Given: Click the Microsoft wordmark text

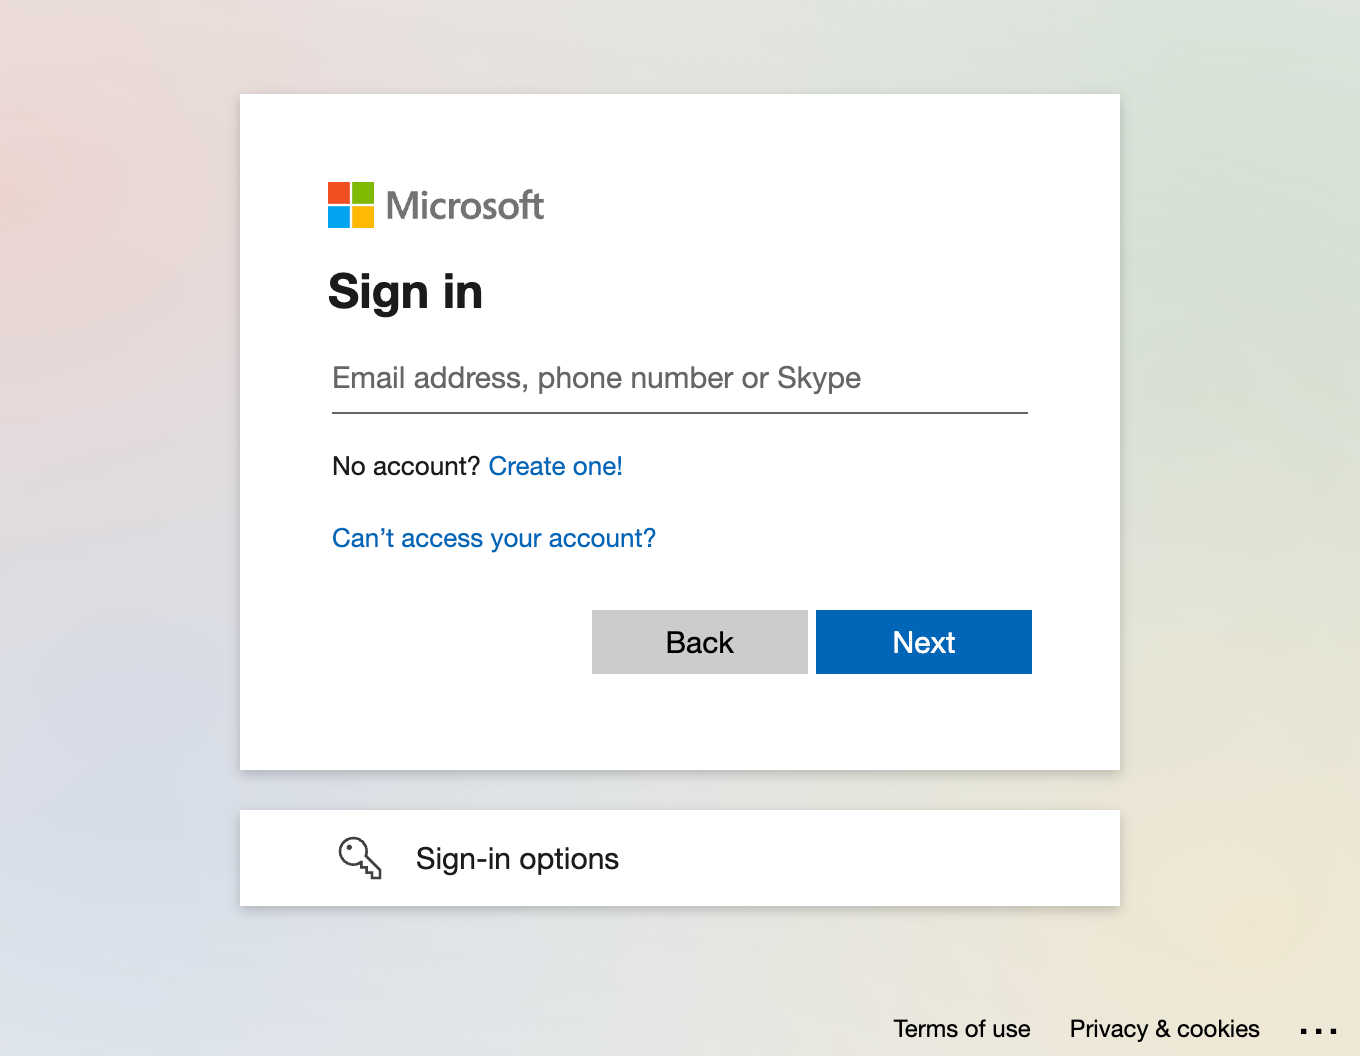Looking at the screenshot, I should click(x=465, y=204).
